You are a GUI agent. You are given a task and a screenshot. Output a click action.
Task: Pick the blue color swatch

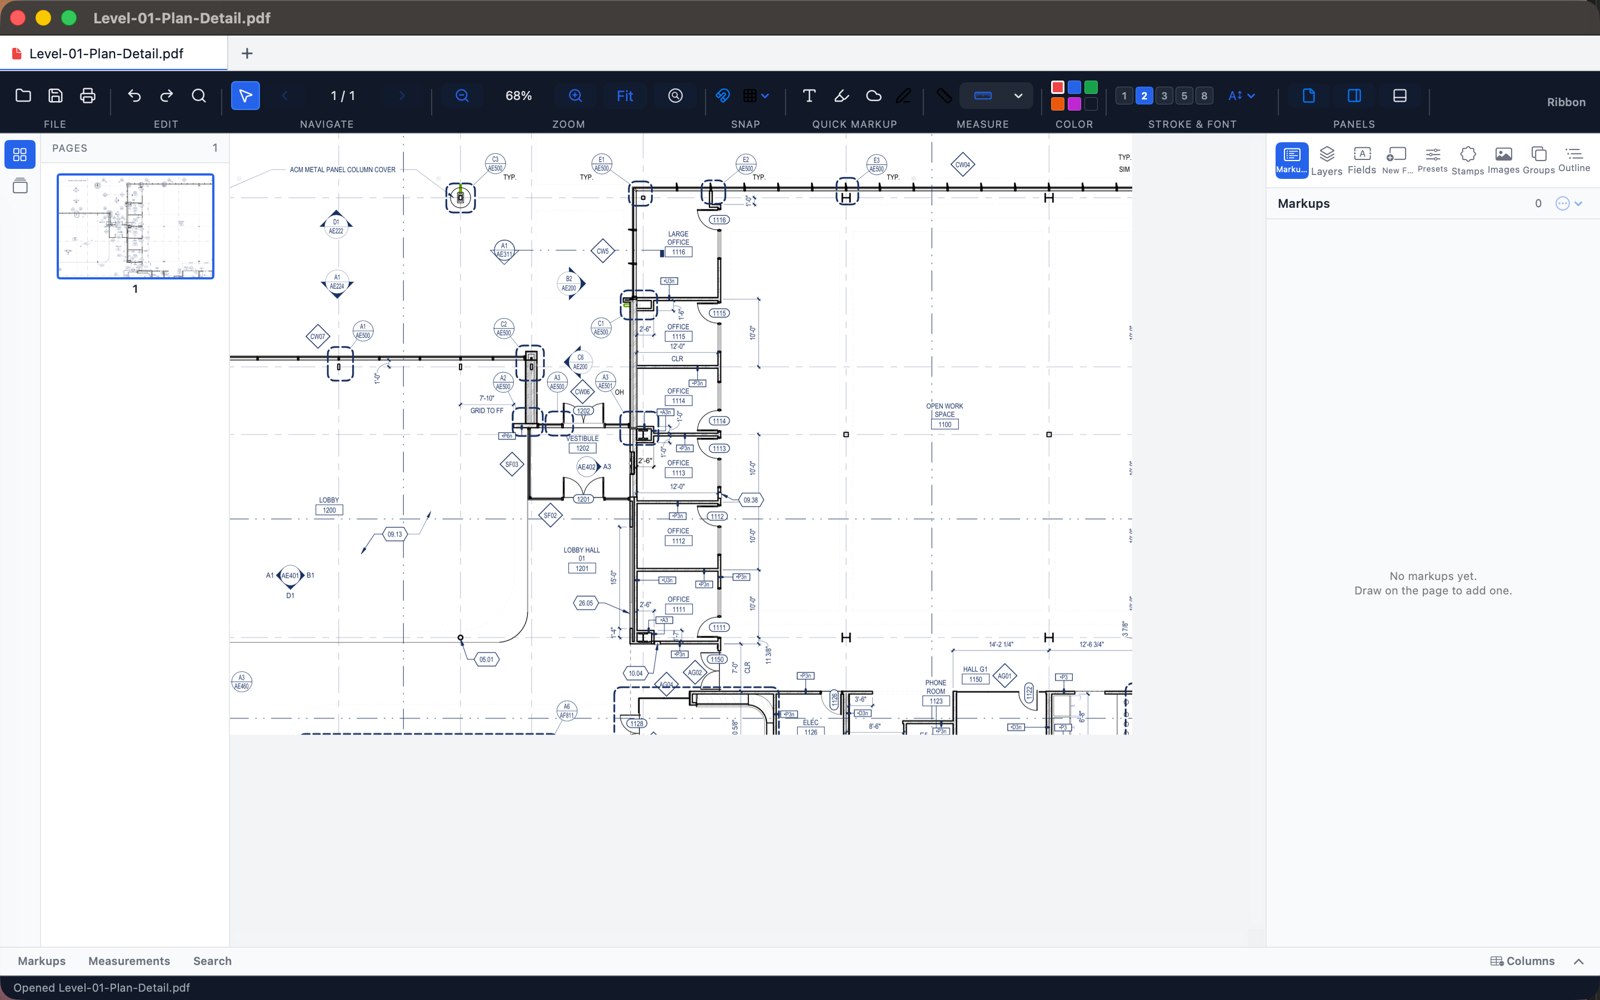[x=1074, y=88]
